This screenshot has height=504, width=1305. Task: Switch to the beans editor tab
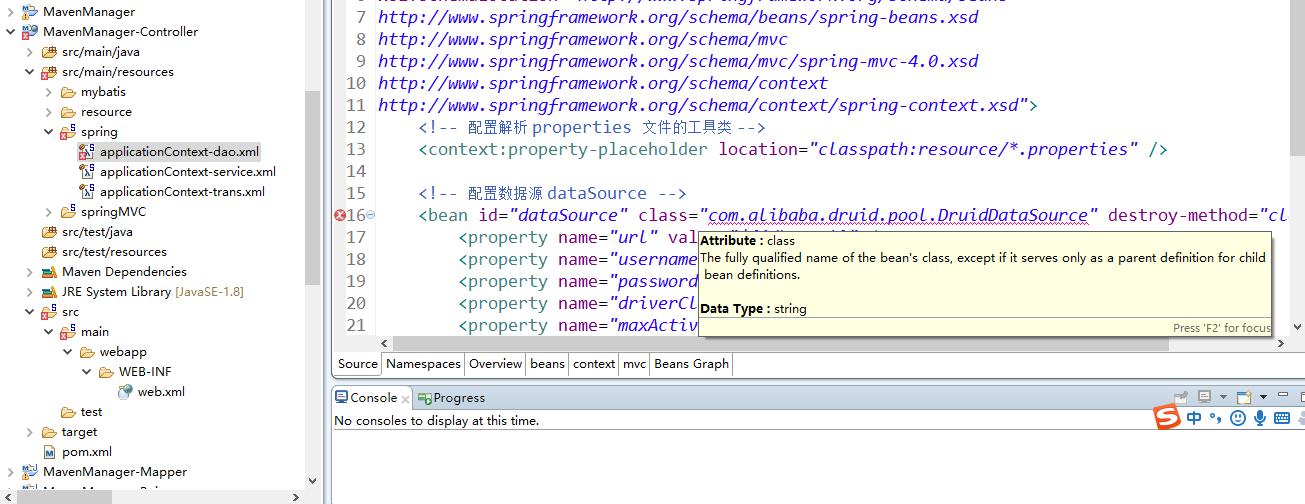(x=547, y=364)
